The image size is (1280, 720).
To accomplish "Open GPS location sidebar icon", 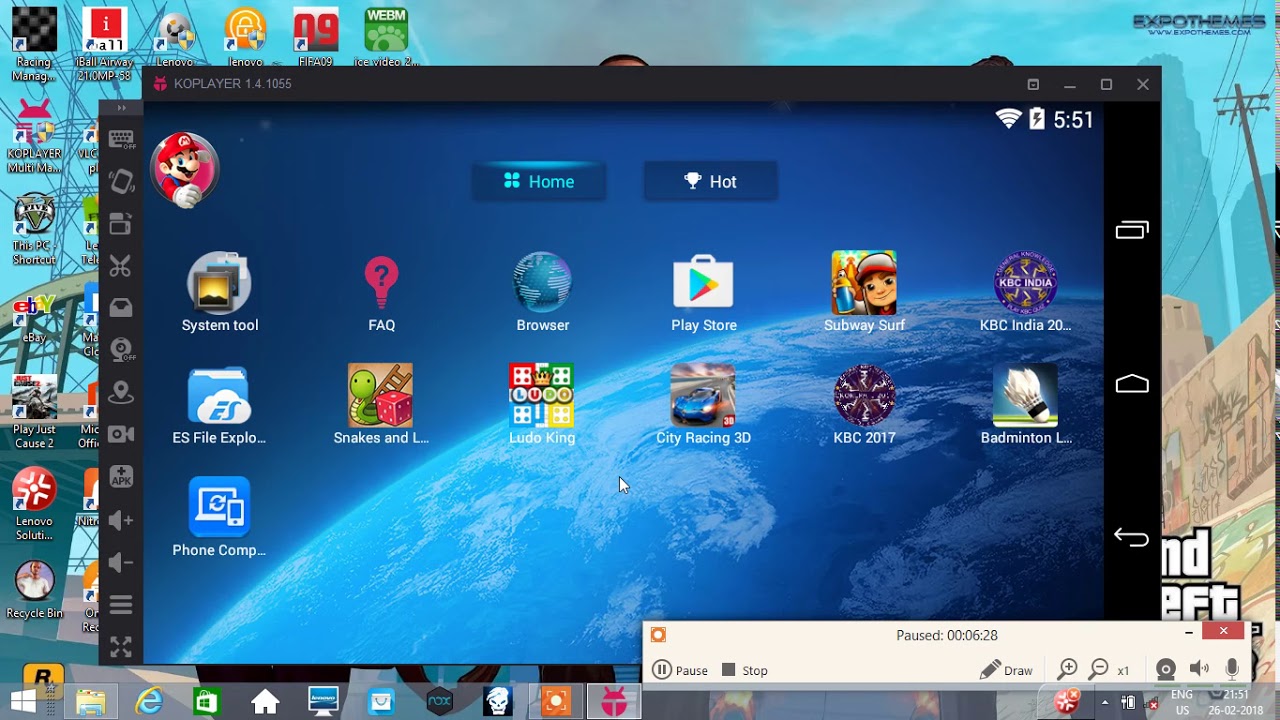I will 121,391.
